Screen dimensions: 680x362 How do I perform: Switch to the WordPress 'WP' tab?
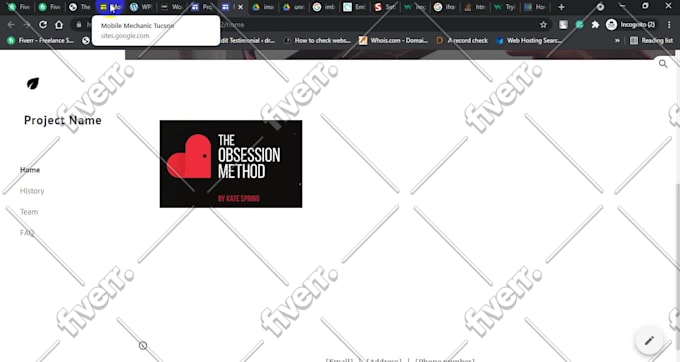point(141,7)
